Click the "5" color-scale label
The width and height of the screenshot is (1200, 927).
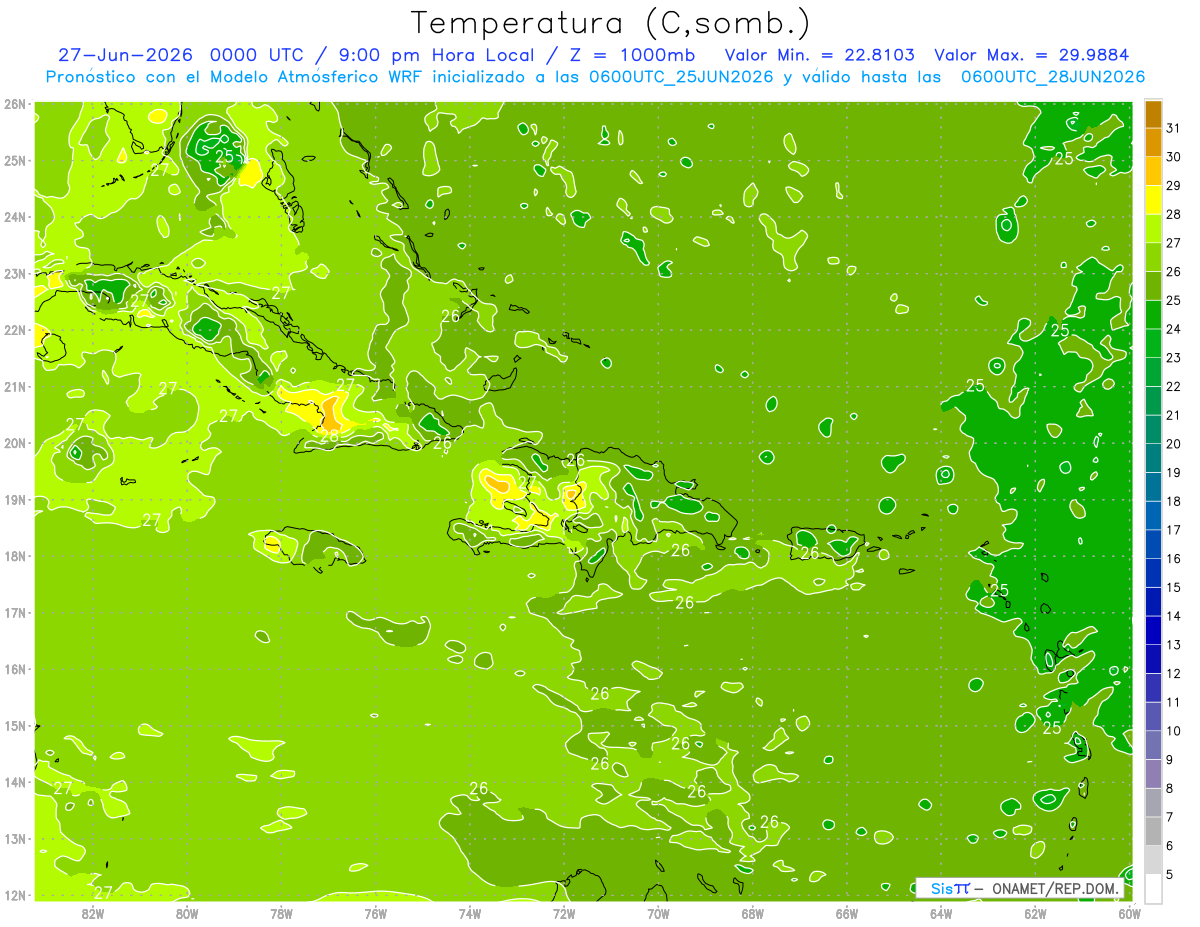pos(1170,875)
